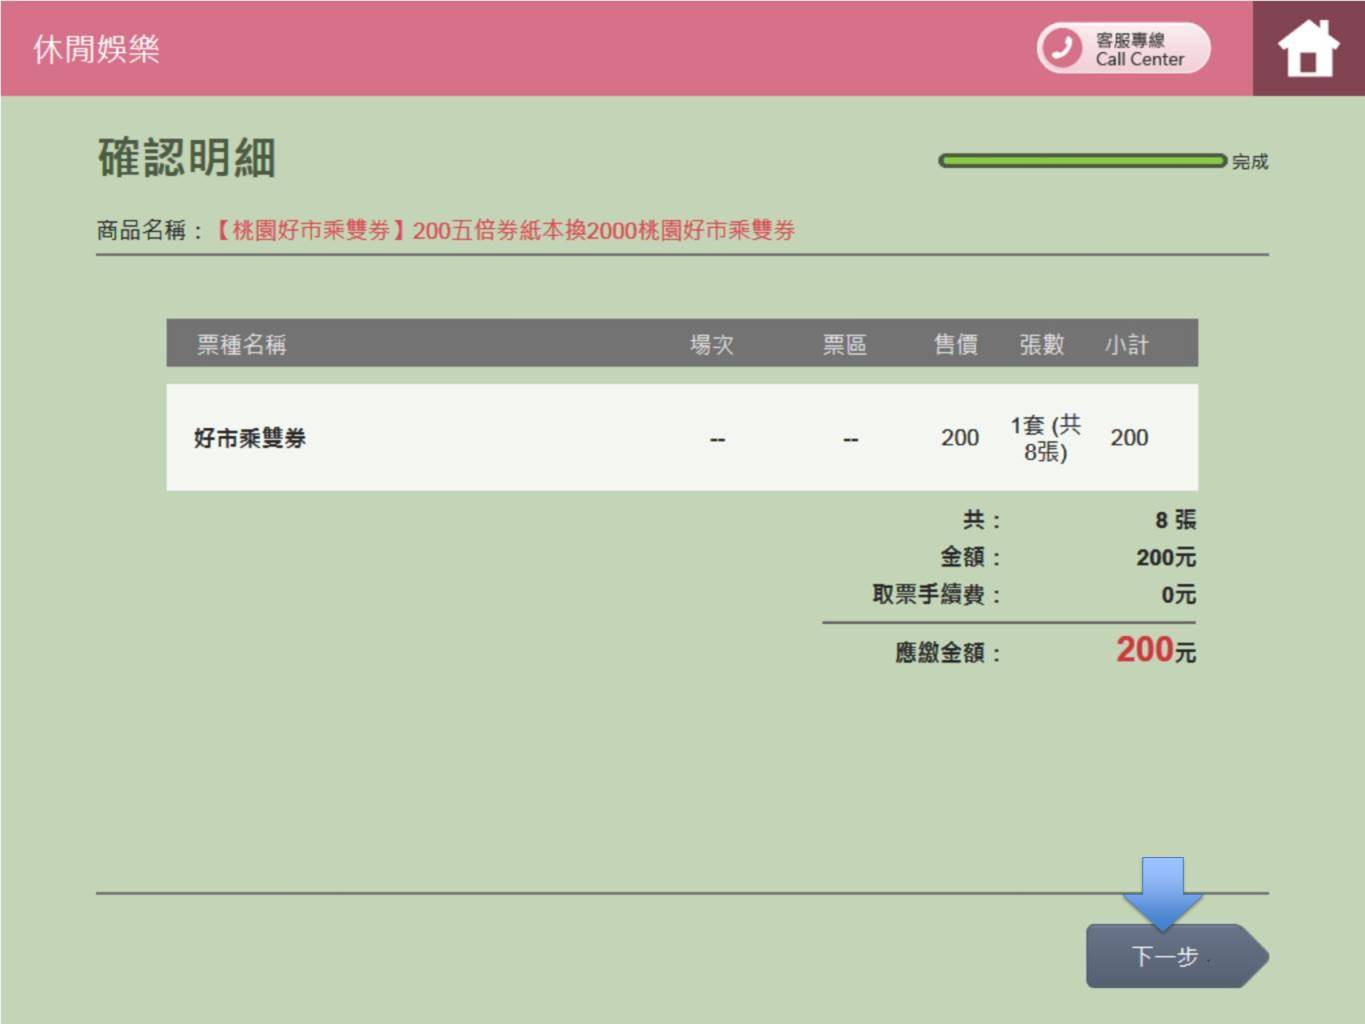Click the blue down arrow indicator
This screenshot has width=1365, height=1024.
[1162, 890]
